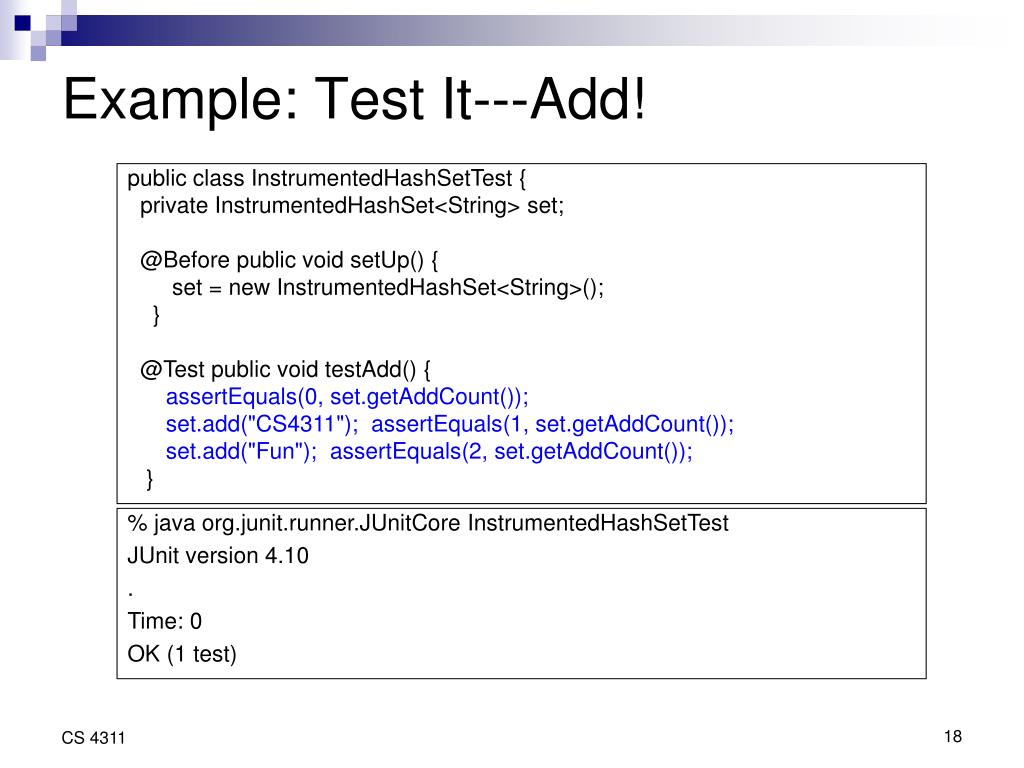Click the '@Test public void testAdd()' line
The width and height of the screenshot is (1024, 768).
point(285,370)
